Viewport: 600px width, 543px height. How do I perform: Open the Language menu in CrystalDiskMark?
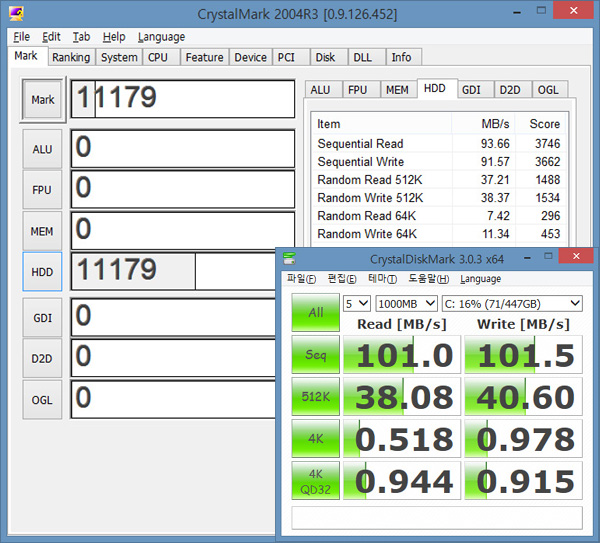pyautogui.click(x=480, y=279)
